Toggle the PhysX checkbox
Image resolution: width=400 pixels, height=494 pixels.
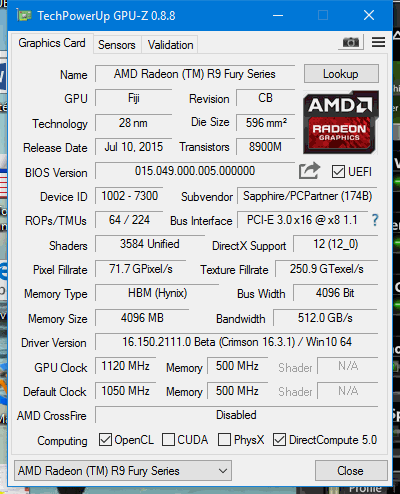224,440
